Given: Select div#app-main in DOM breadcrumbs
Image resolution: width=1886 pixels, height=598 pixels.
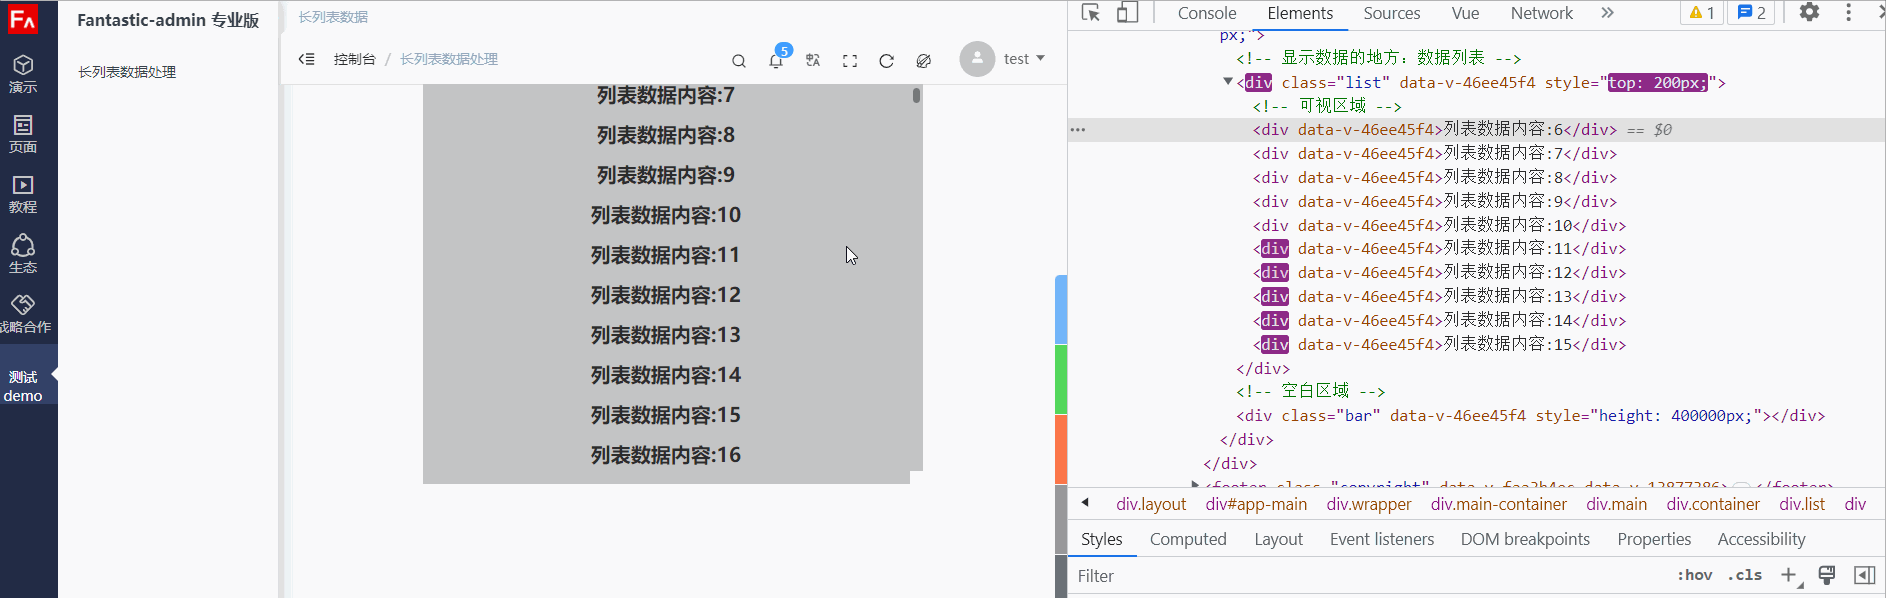Looking at the screenshot, I should (1256, 504).
